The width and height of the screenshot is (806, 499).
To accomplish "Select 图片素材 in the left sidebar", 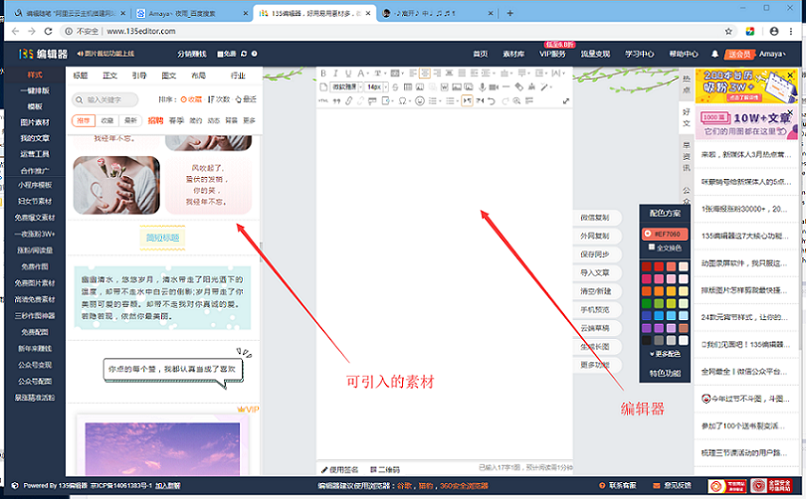I will (35, 122).
